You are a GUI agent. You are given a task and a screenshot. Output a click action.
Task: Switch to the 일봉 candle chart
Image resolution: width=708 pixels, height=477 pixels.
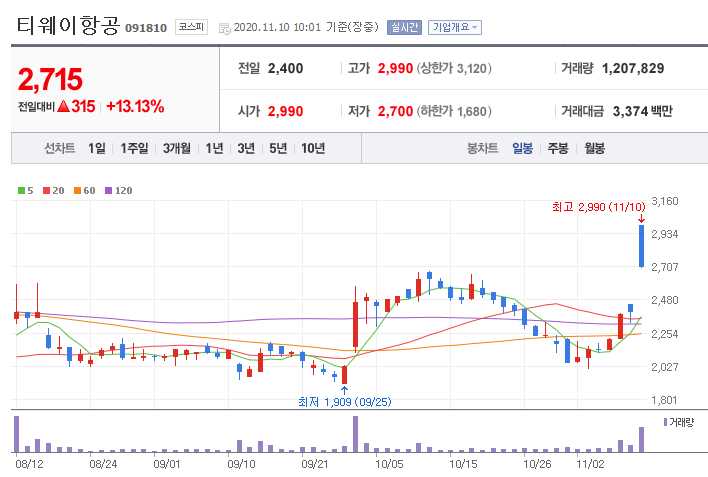(x=522, y=148)
